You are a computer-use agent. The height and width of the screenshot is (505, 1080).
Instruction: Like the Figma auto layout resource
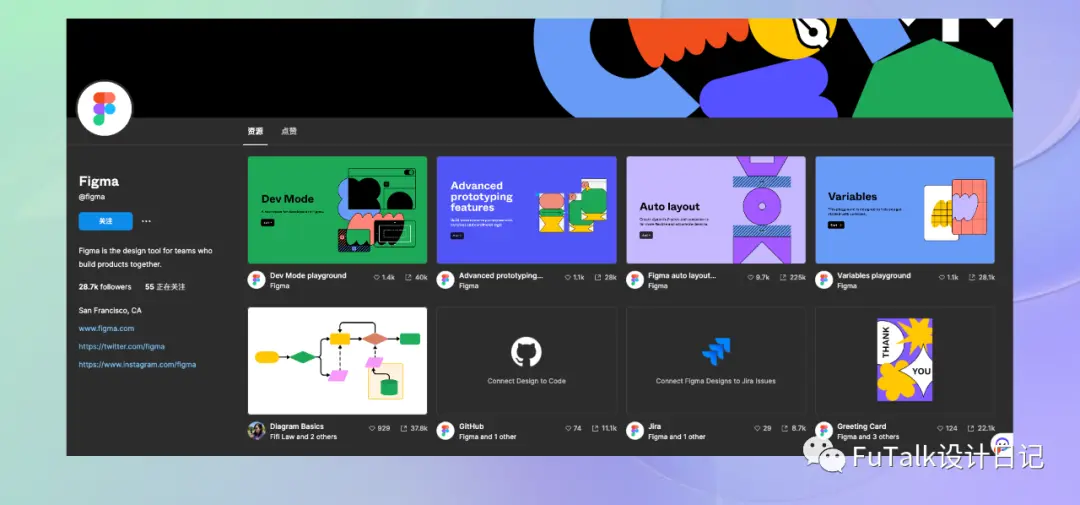click(751, 277)
